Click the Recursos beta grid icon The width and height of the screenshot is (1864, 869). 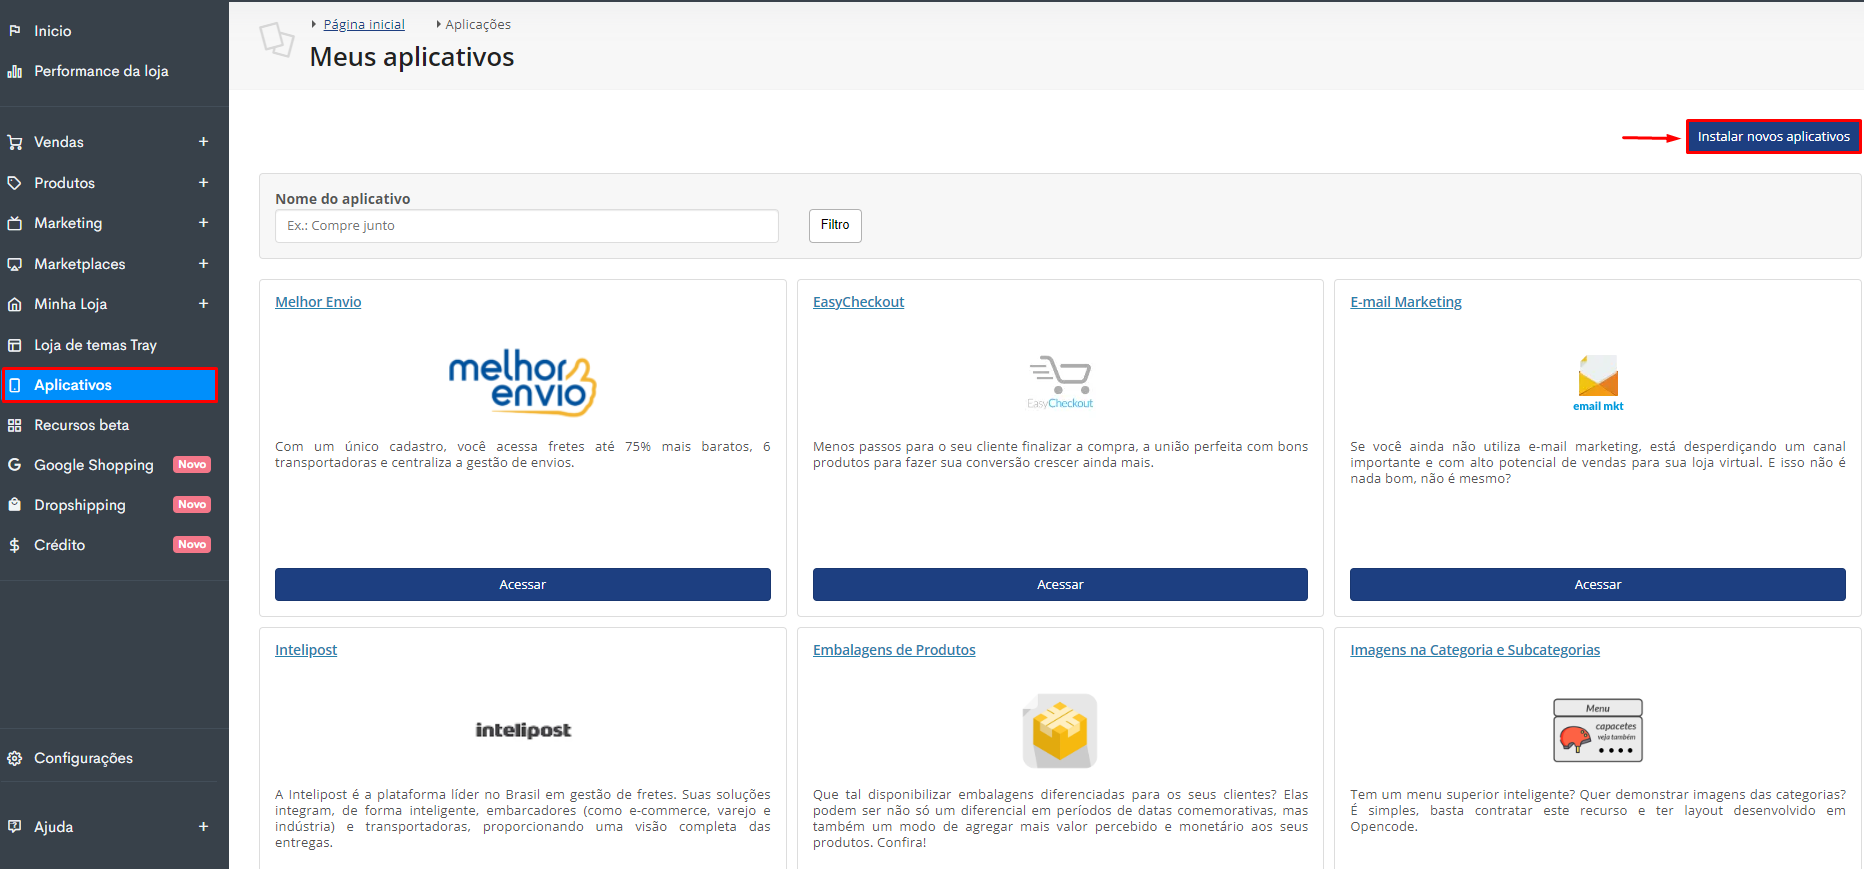pyautogui.click(x=15, y=425)
